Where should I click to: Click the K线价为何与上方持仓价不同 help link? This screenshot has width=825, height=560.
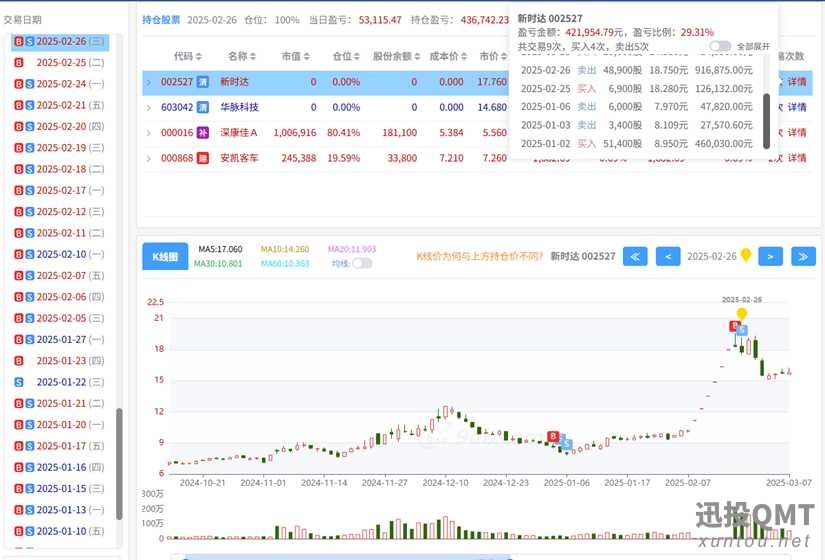coord(479,256)
